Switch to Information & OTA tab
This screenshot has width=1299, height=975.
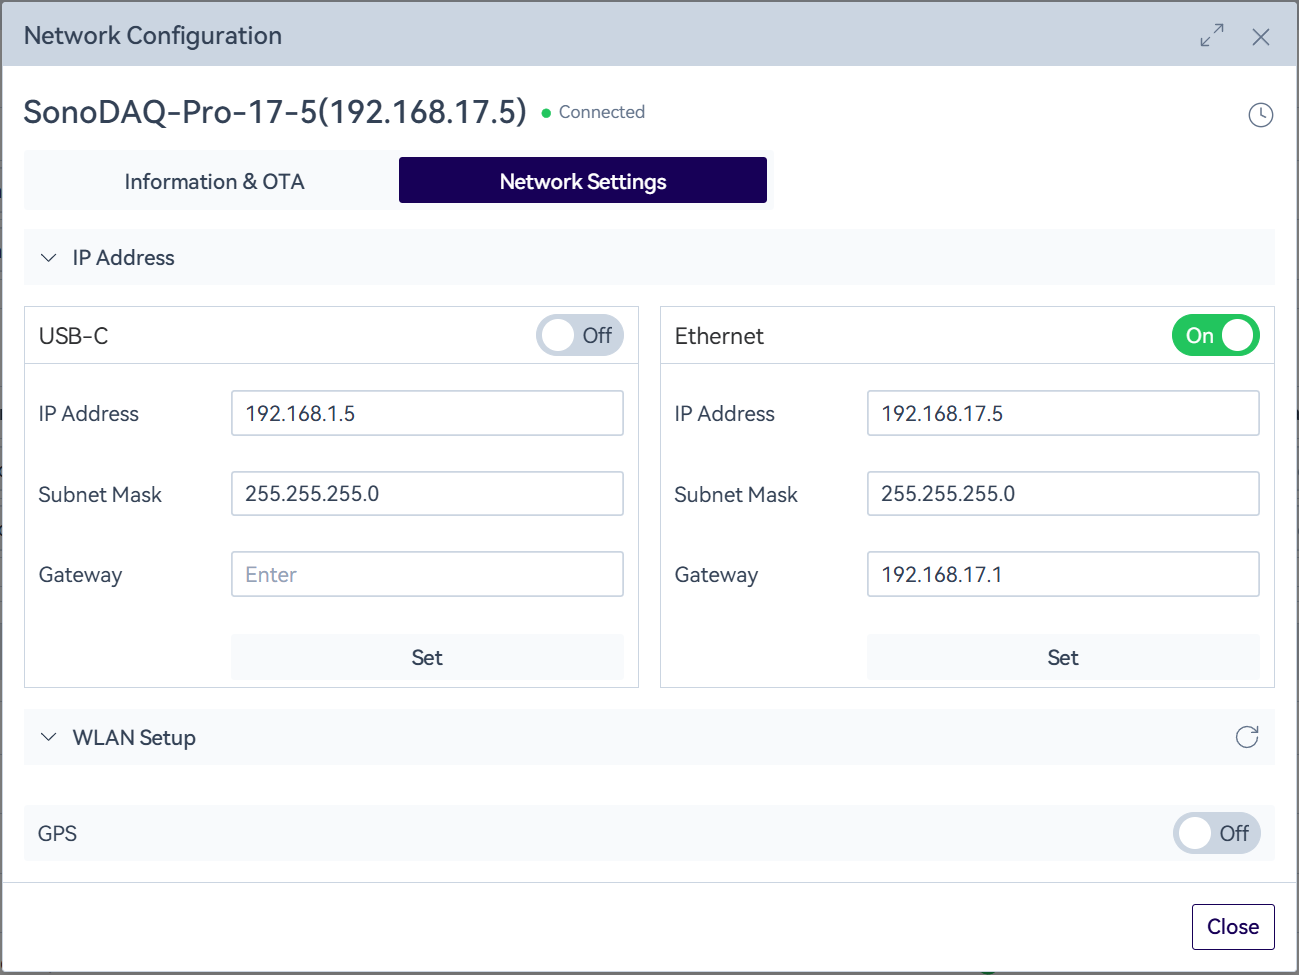(x=214, y=181)
